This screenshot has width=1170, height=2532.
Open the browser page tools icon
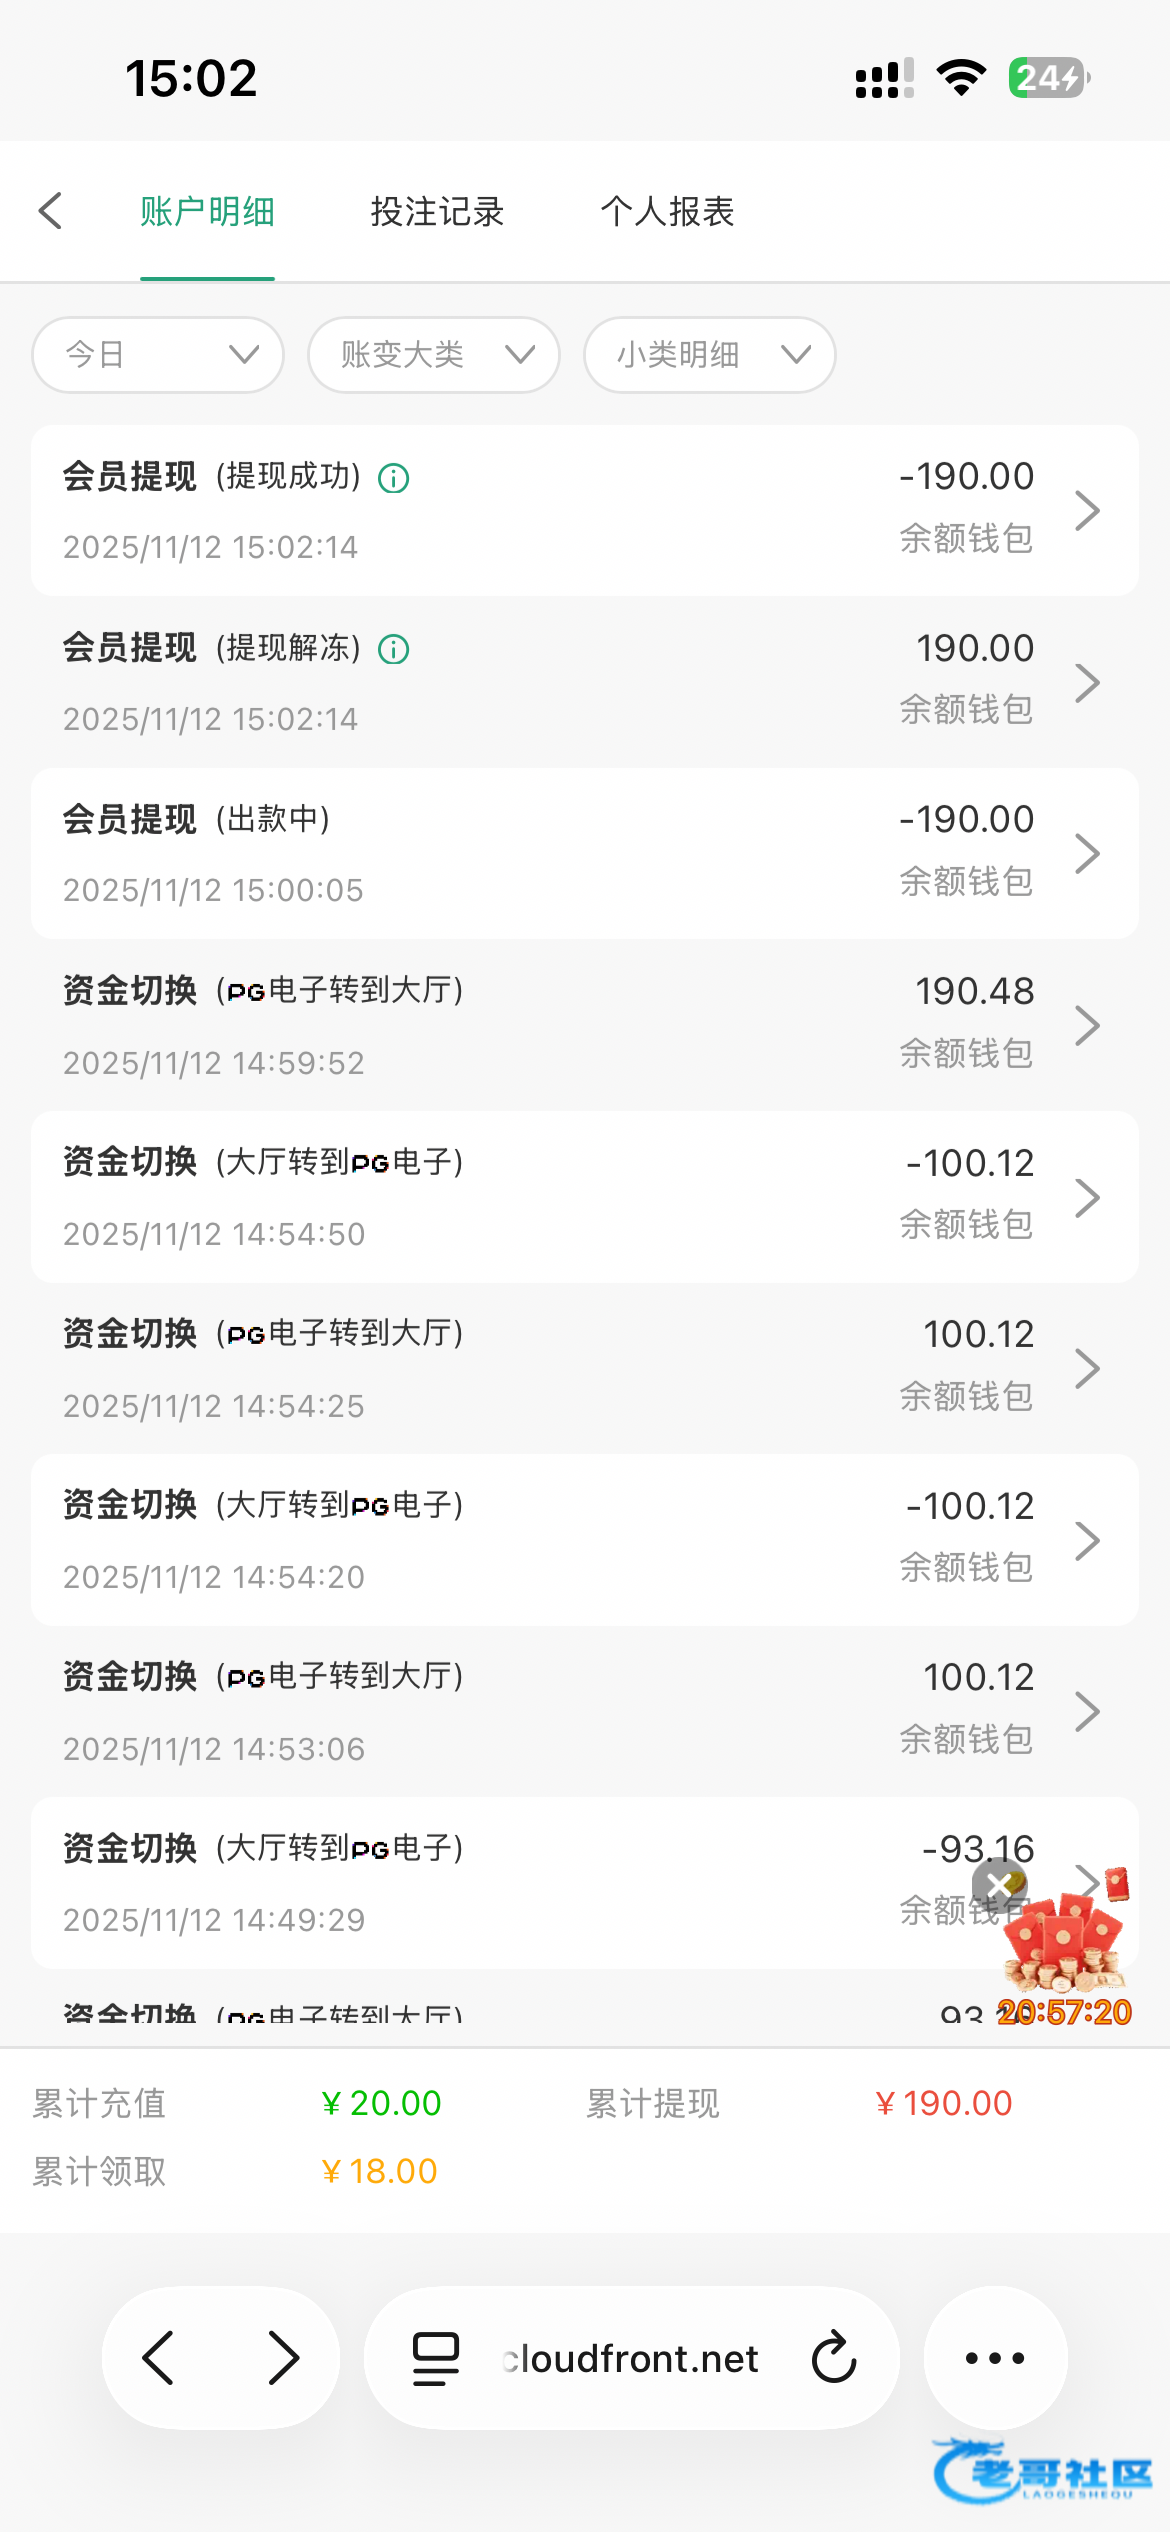pyautogui.click(x=436, y=2358)
